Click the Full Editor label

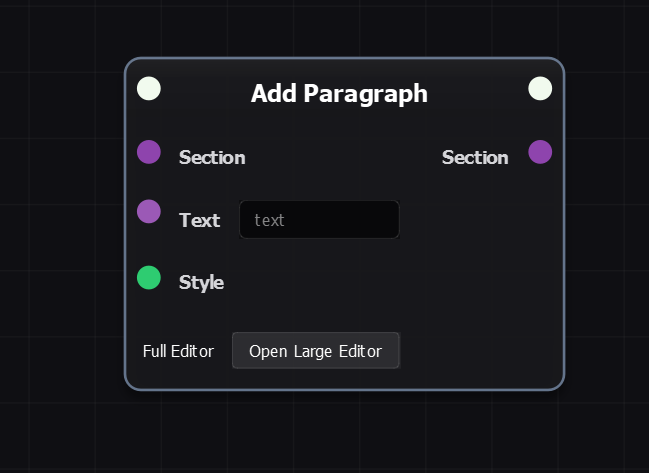click(178, 351)
